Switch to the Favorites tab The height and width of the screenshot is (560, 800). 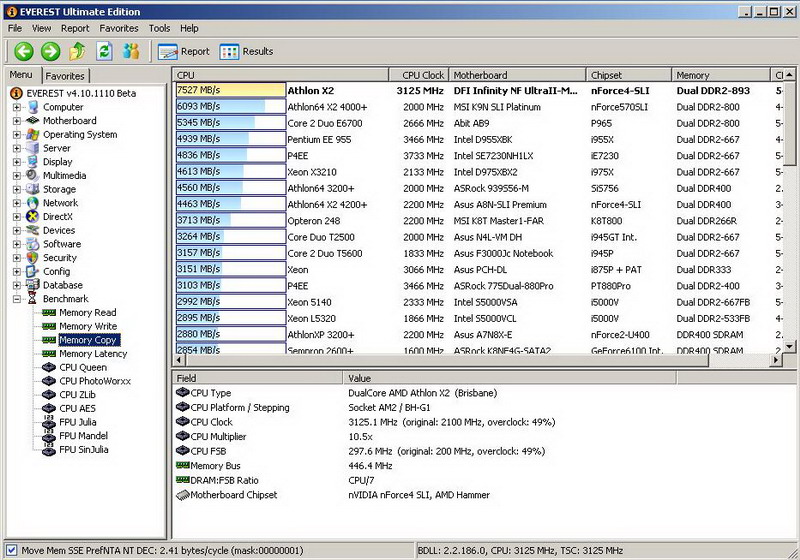tap(65, 75)
